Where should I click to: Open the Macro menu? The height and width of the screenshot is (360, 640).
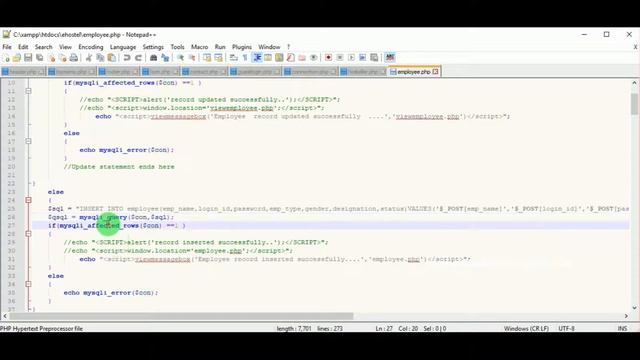tap(200, 47)
